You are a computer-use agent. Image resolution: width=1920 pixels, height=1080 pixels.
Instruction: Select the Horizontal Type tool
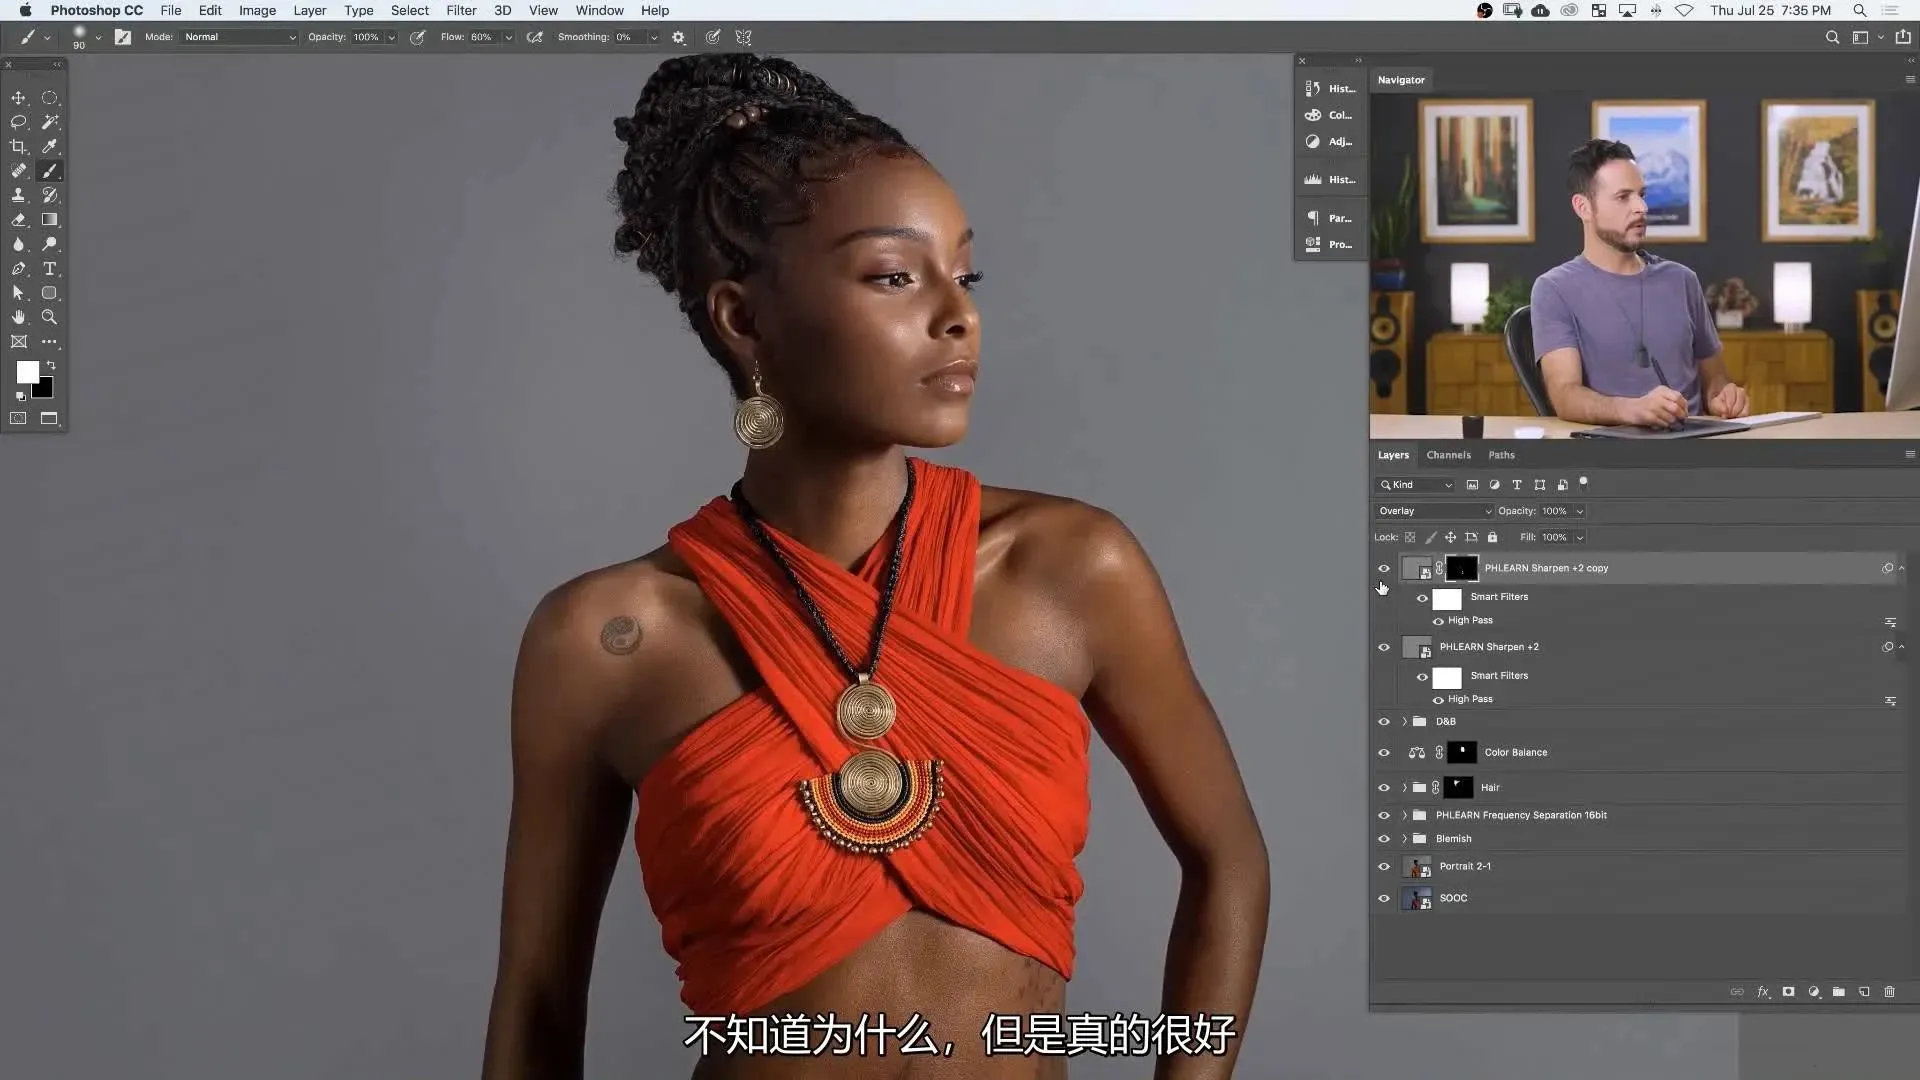tap(49, 268)
